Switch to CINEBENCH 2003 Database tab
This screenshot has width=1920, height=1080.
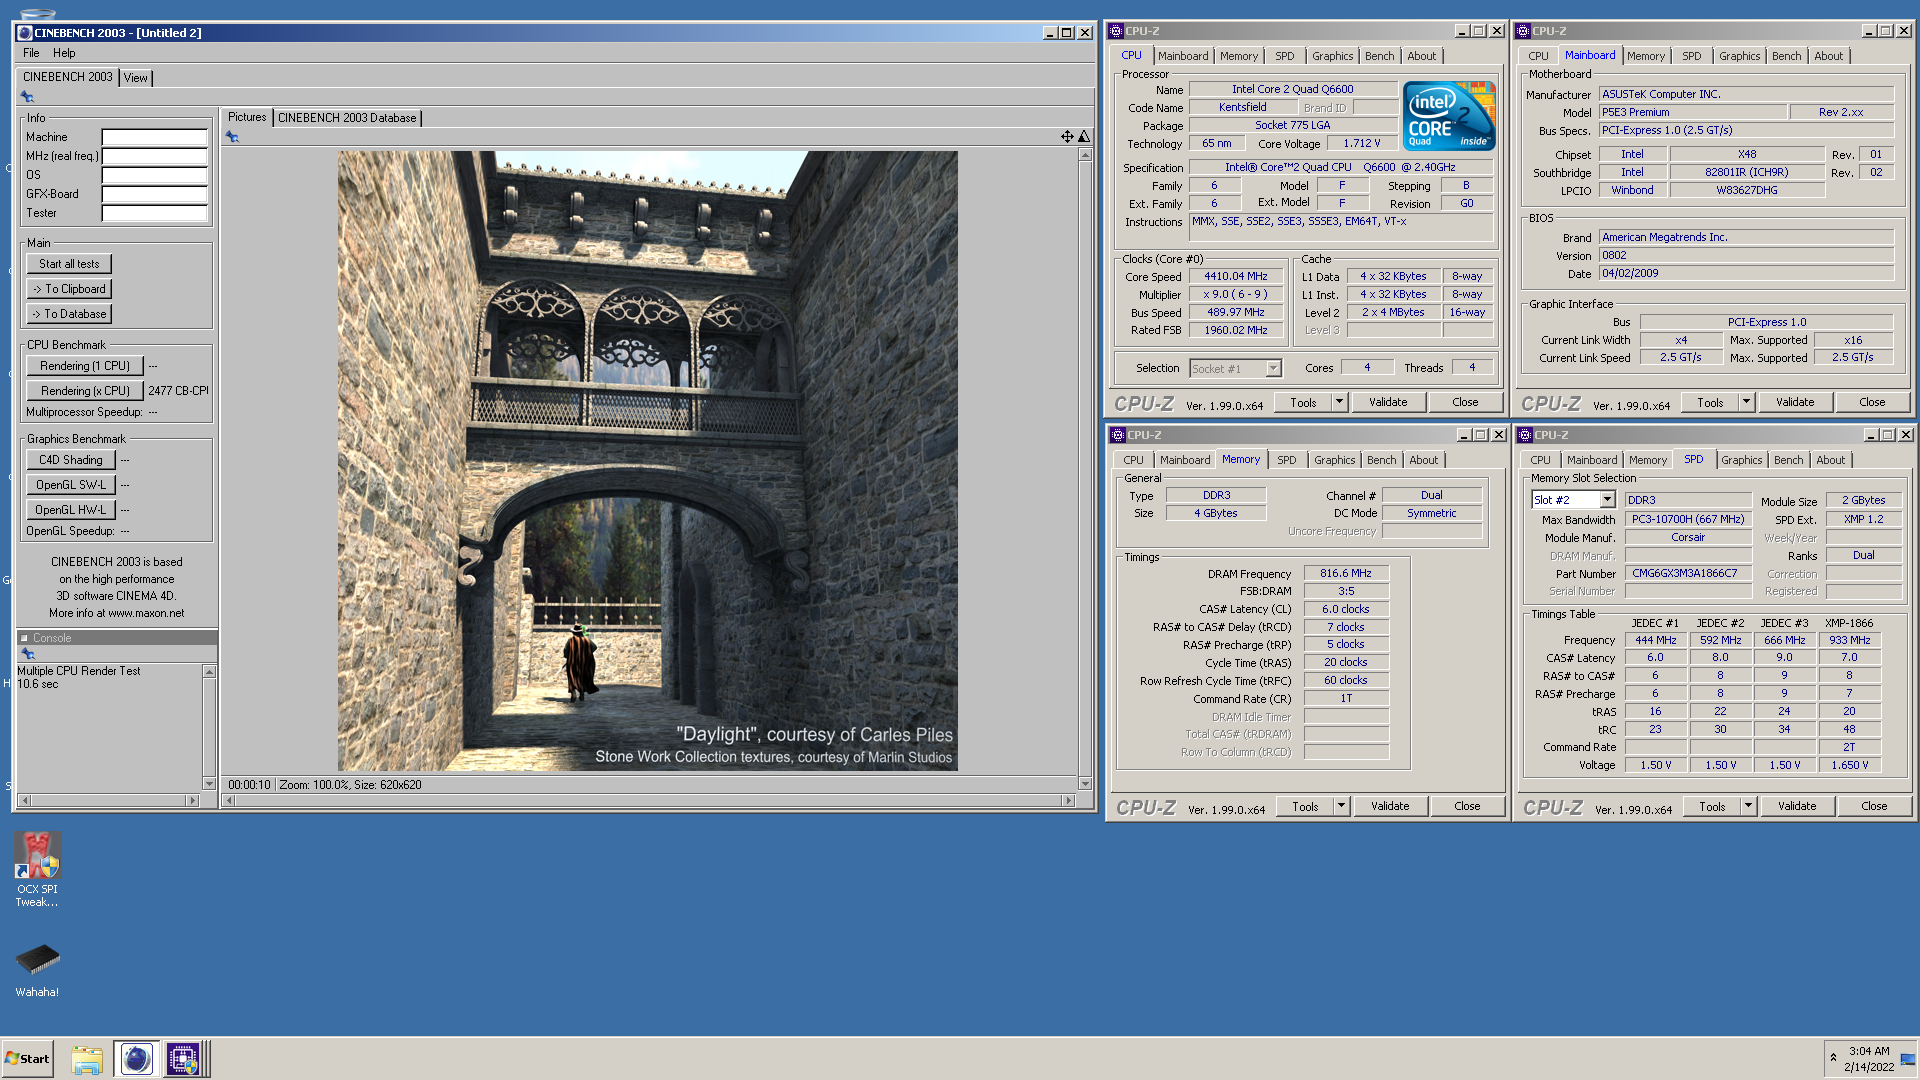(347, 118)
